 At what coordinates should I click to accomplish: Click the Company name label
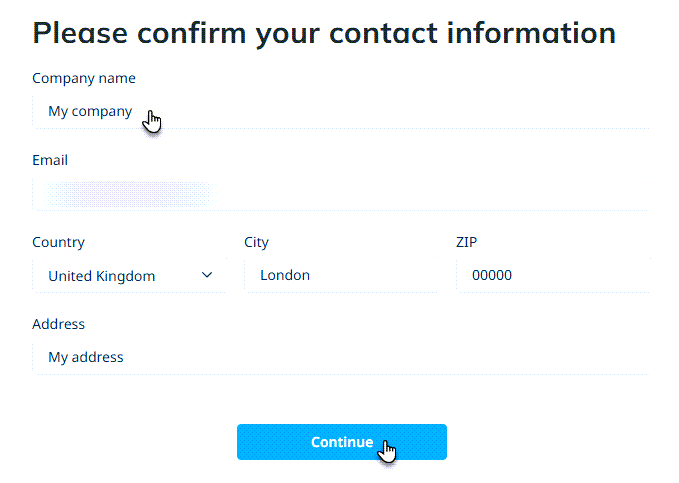coord(84,78)
